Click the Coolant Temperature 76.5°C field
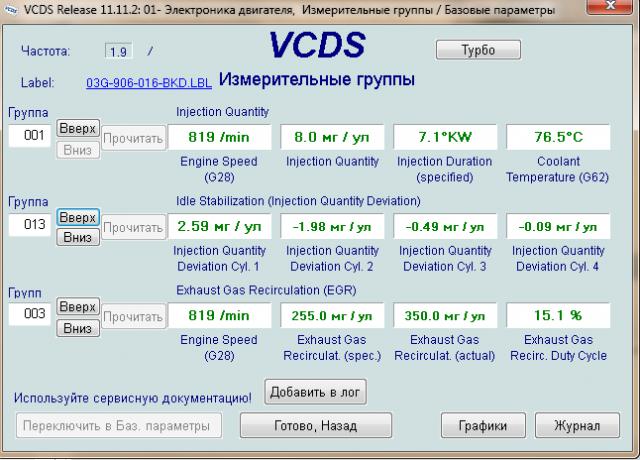640x460 pixels. (557, 137)
